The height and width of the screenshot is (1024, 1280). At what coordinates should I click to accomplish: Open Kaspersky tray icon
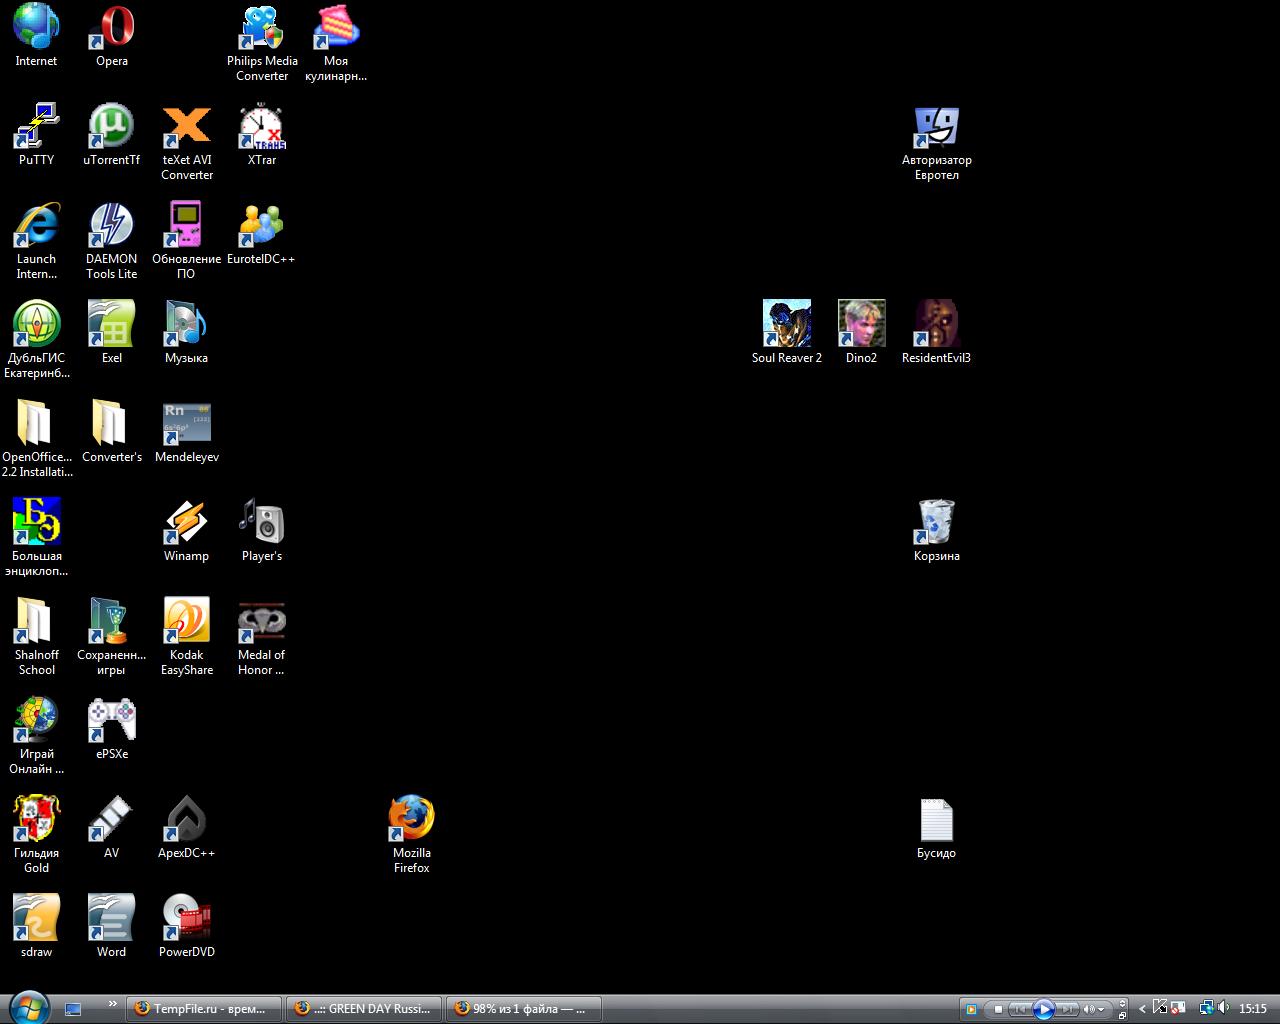[1159, 1007]
